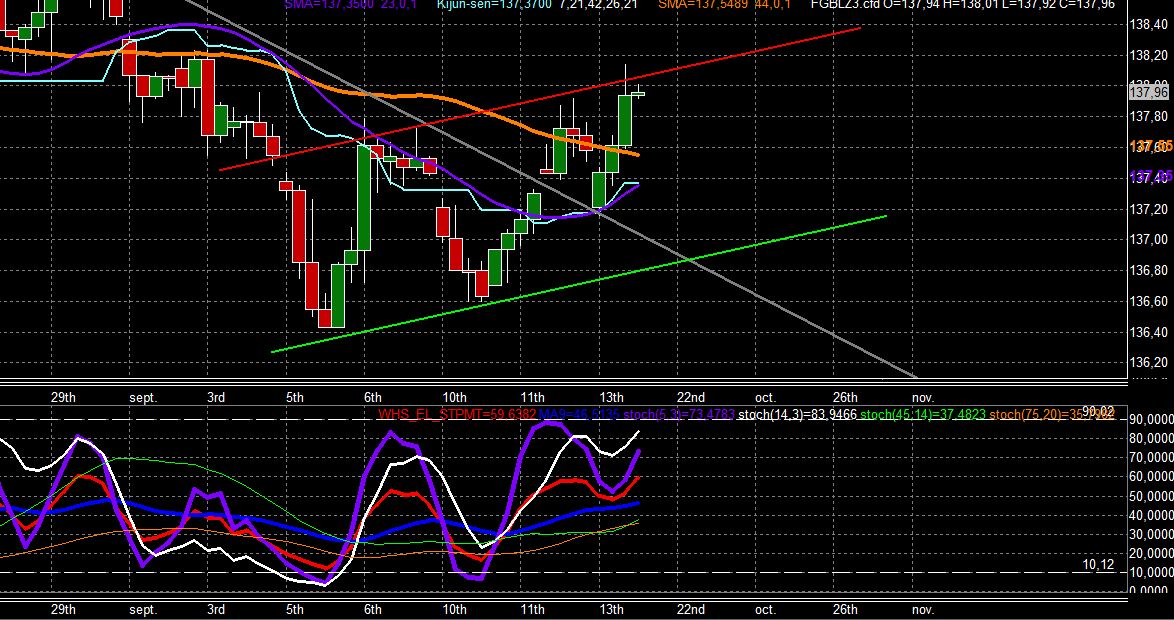Click the purple SMA=137,3500 indicator label
This screenshot has width=1174, height=620.
tap(350, 4)
